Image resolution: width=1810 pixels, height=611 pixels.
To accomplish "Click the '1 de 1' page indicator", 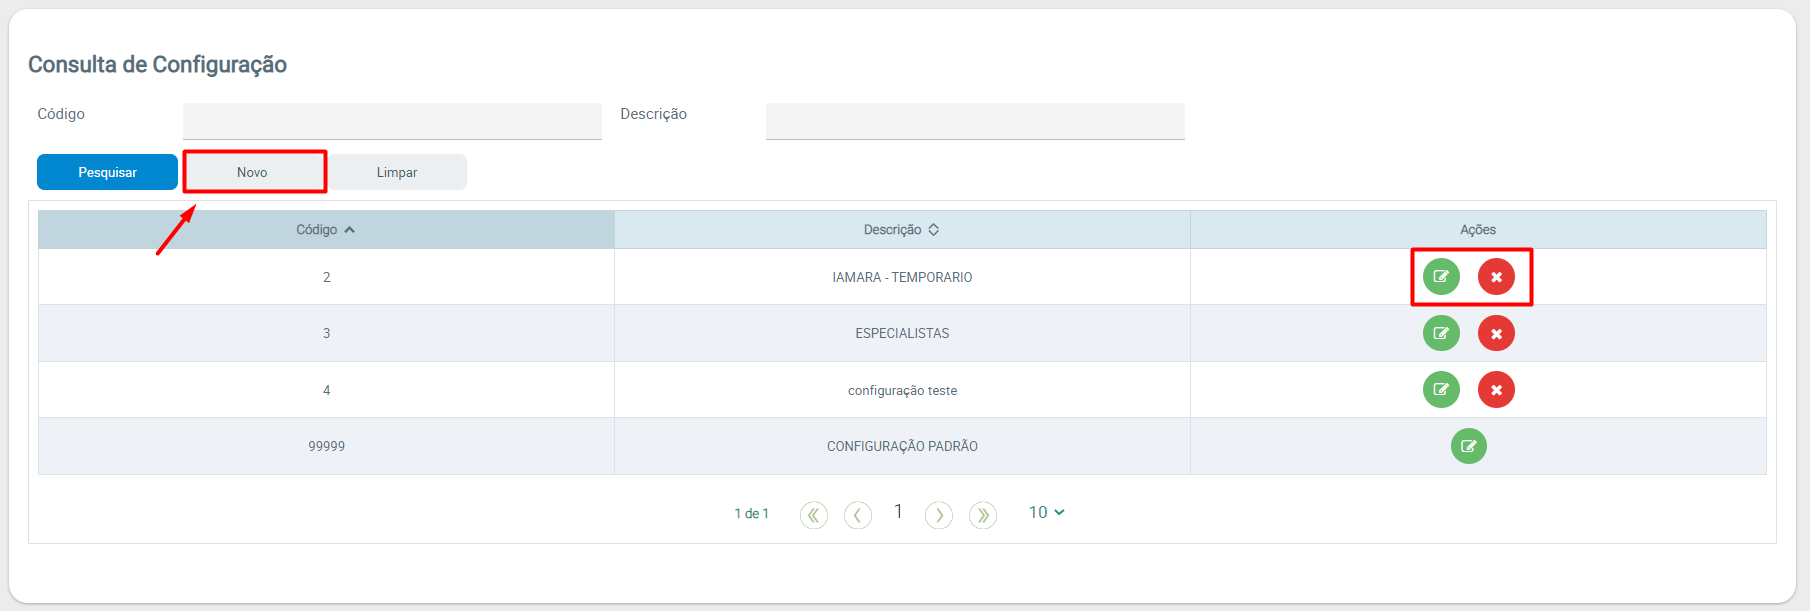I will pos(752,513).
